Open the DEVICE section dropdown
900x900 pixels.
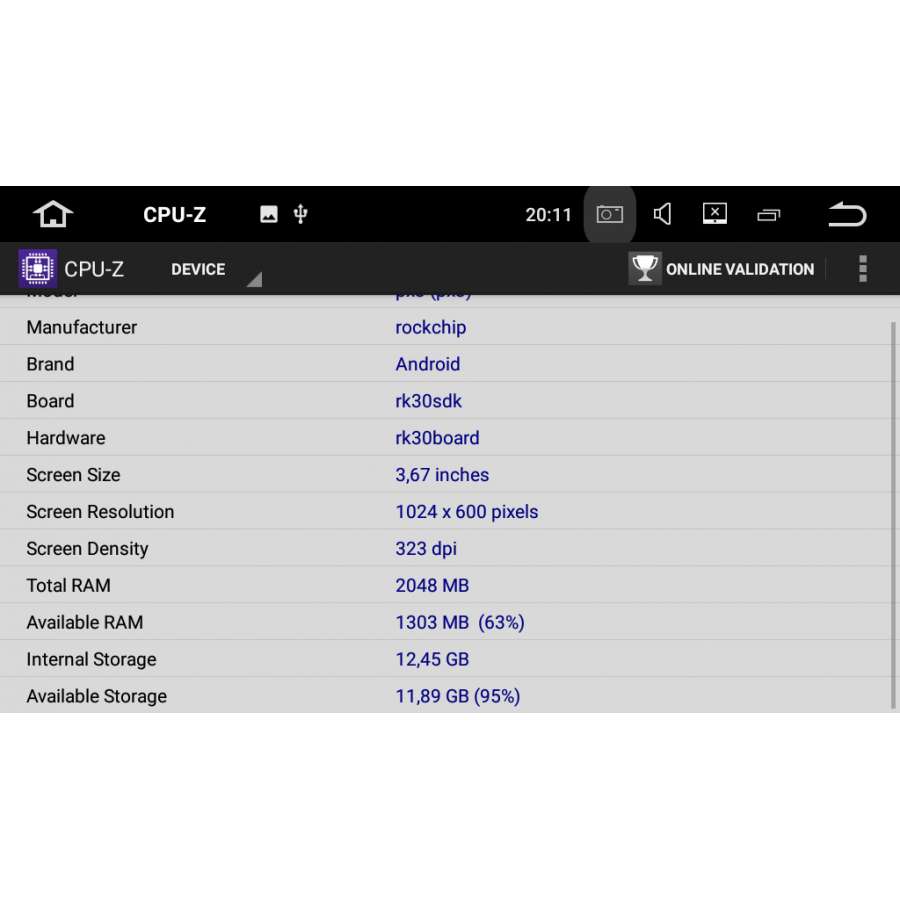(215, 269)
